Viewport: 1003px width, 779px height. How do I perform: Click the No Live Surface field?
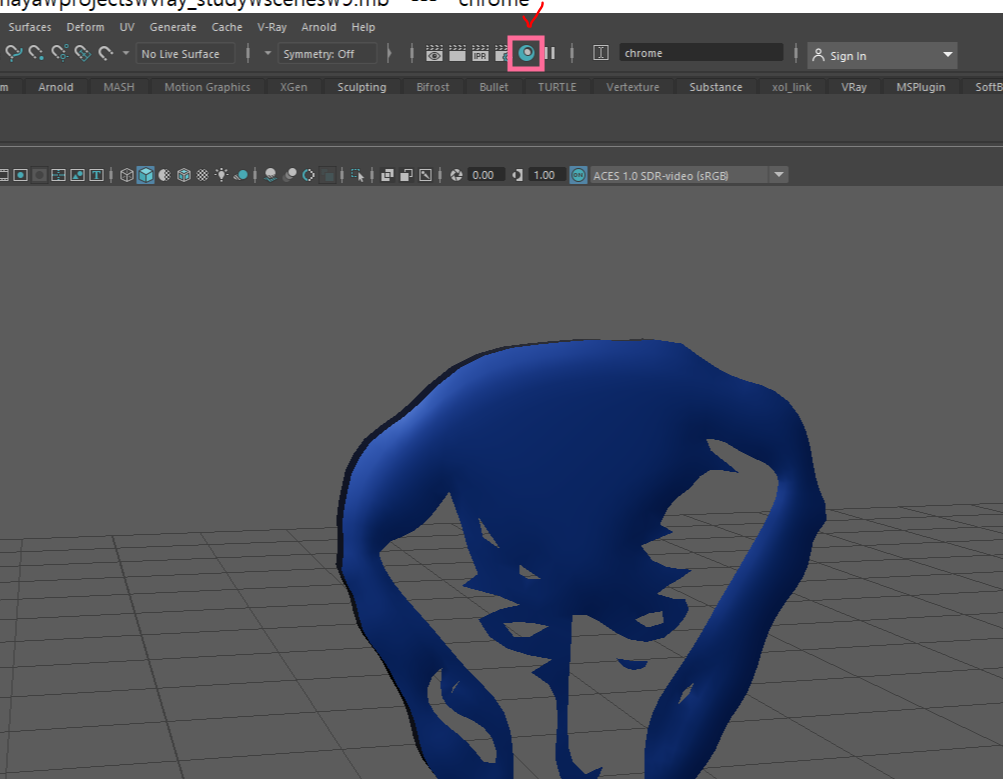[185, 54]
